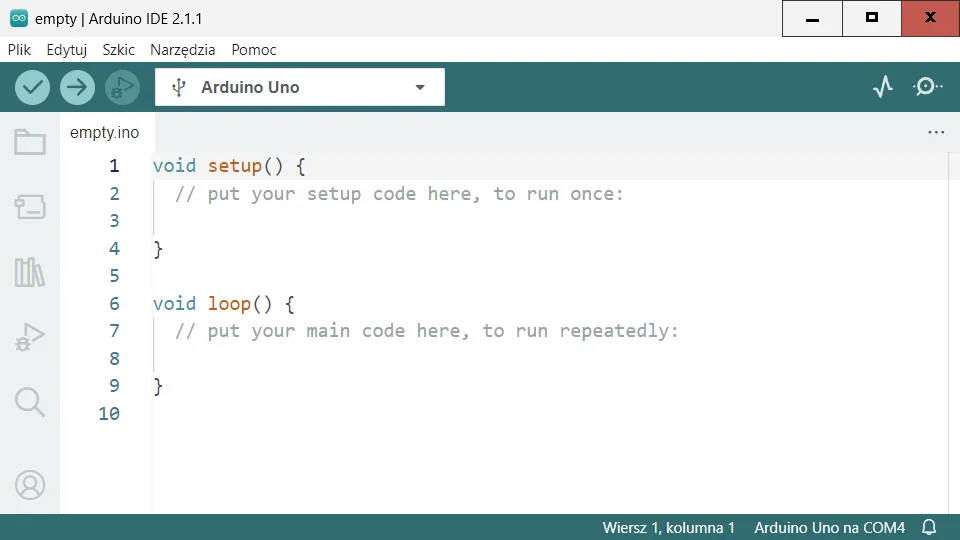Click 'Arduino Uno na COM4' in status bar
The image size is (960, 540).
click(x=830, y=528)
